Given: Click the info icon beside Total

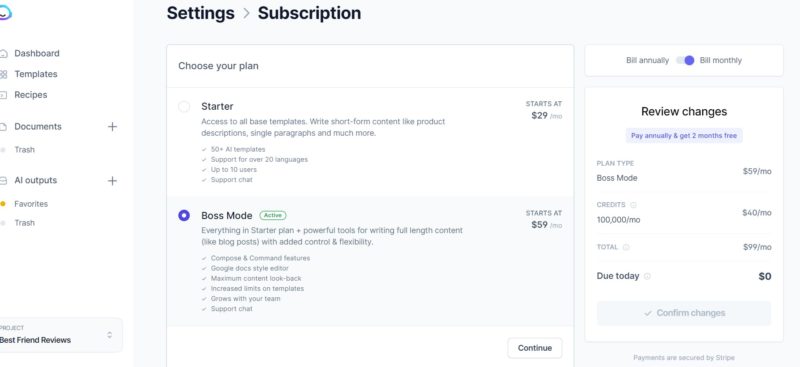Looking at the screenshot, I should pyautogui.click(x=626, y=247).
